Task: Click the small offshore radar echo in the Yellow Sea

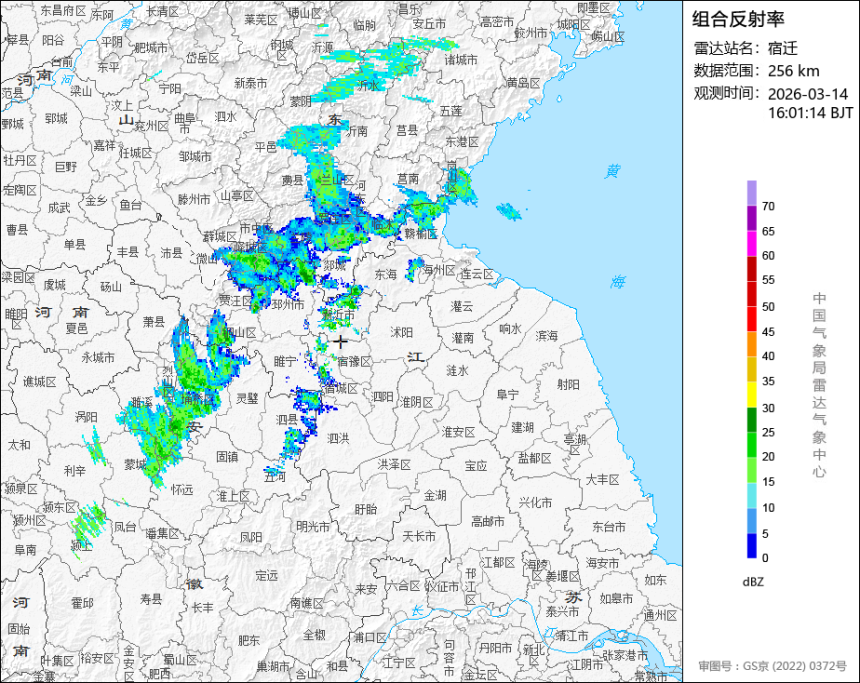Action: [510, 211]
